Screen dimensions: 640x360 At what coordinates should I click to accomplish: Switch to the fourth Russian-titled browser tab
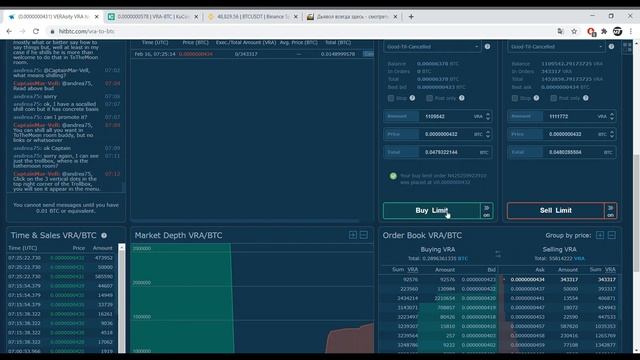coord(352,17)
